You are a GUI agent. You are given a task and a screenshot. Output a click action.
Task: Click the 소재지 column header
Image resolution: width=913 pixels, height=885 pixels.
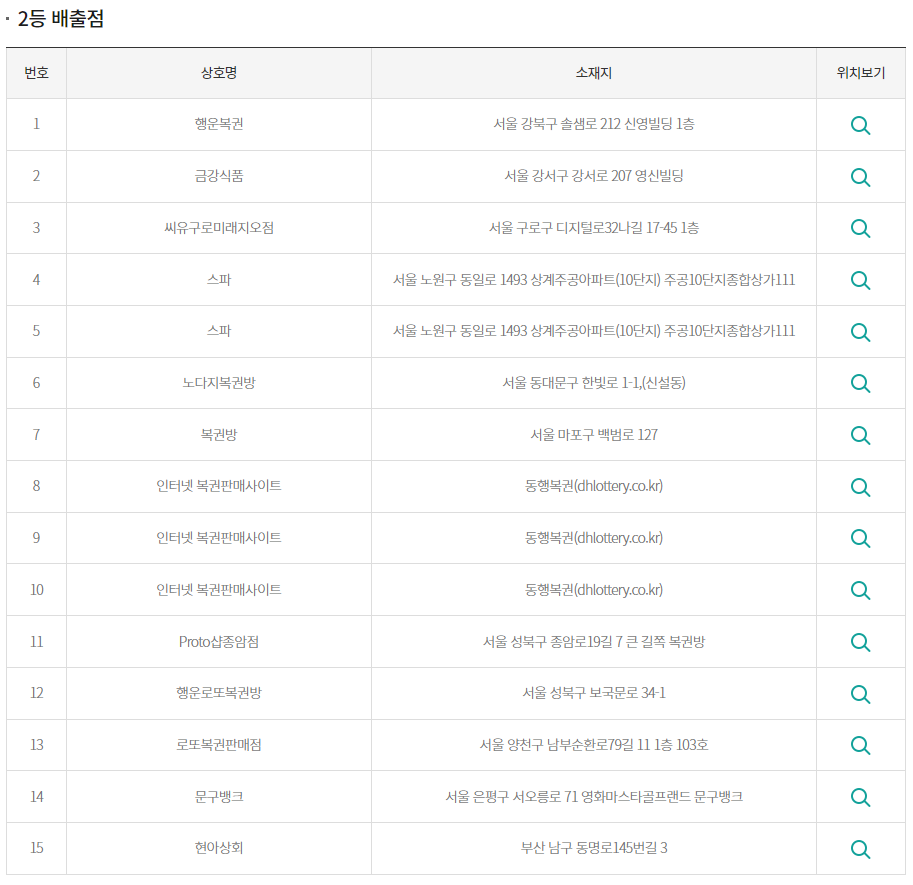[593, 73]
